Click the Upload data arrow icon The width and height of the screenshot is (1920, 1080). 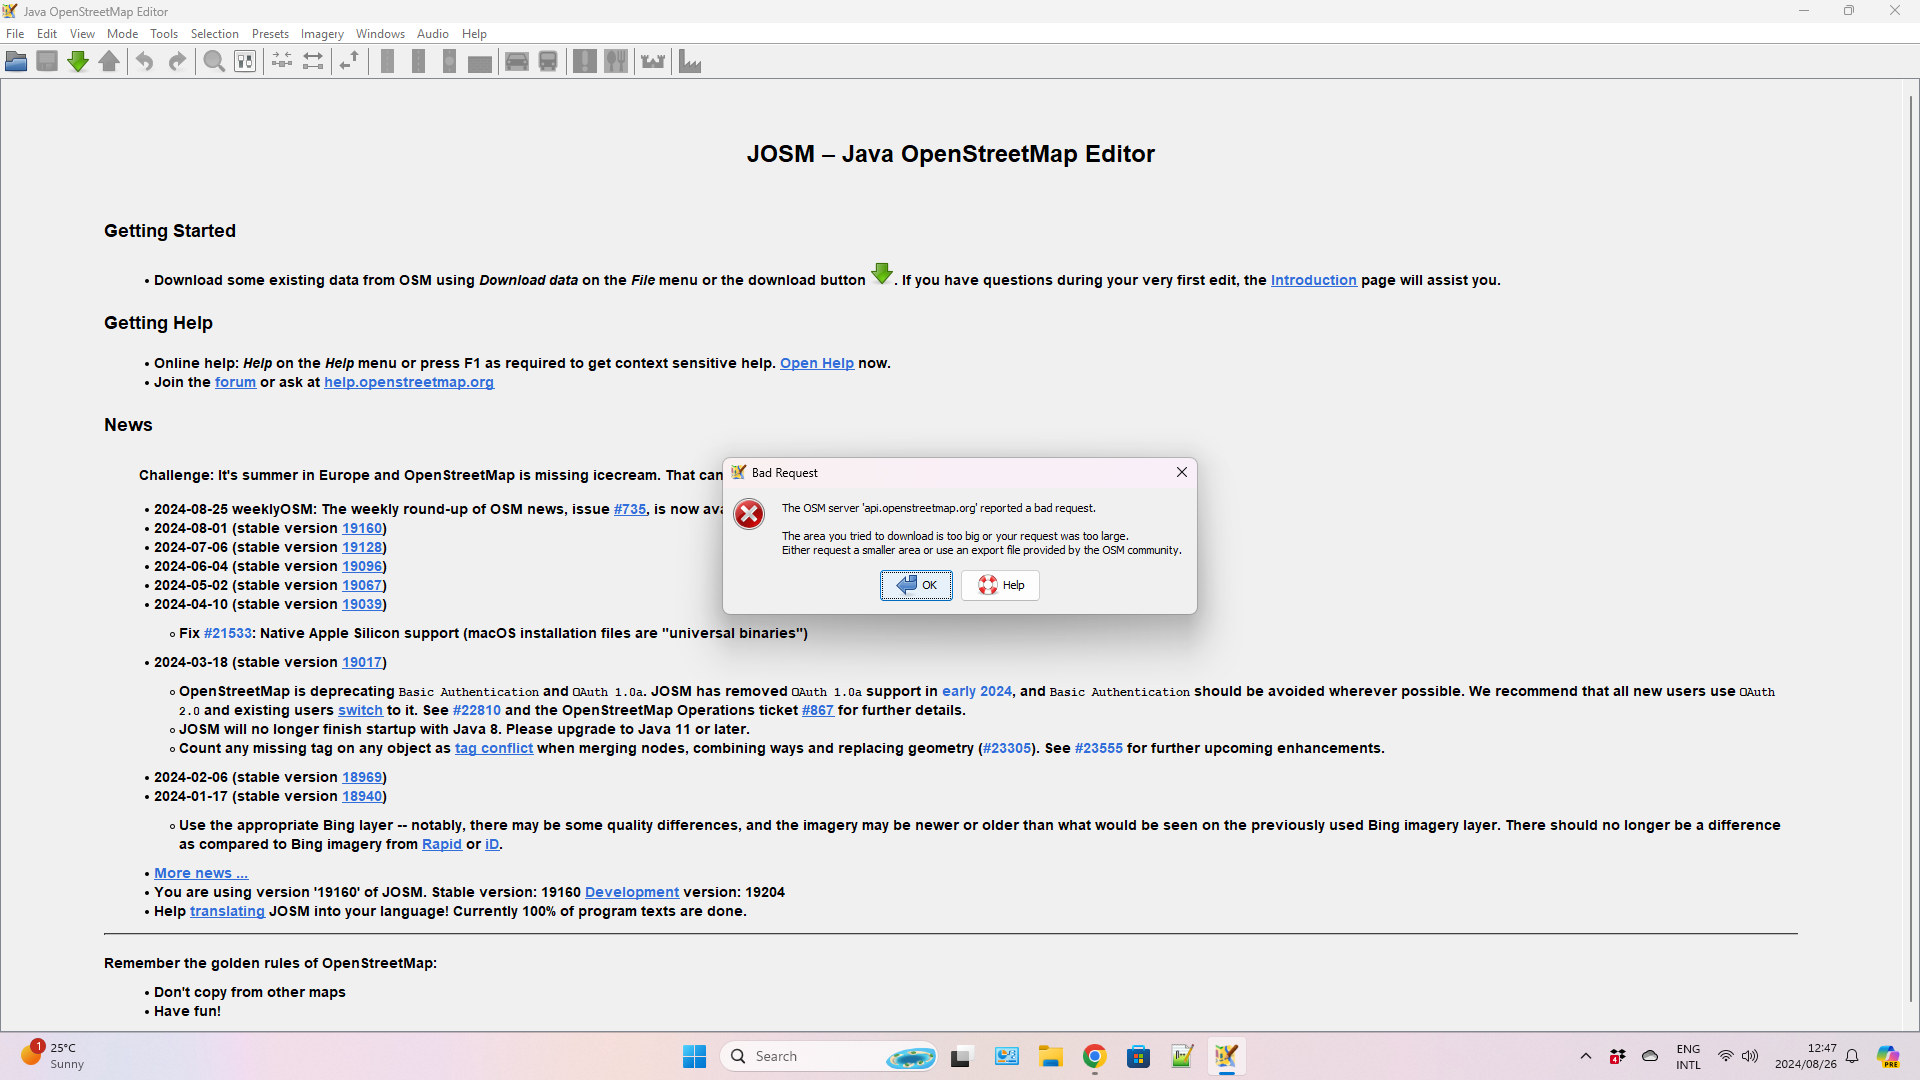click(109, 62)
